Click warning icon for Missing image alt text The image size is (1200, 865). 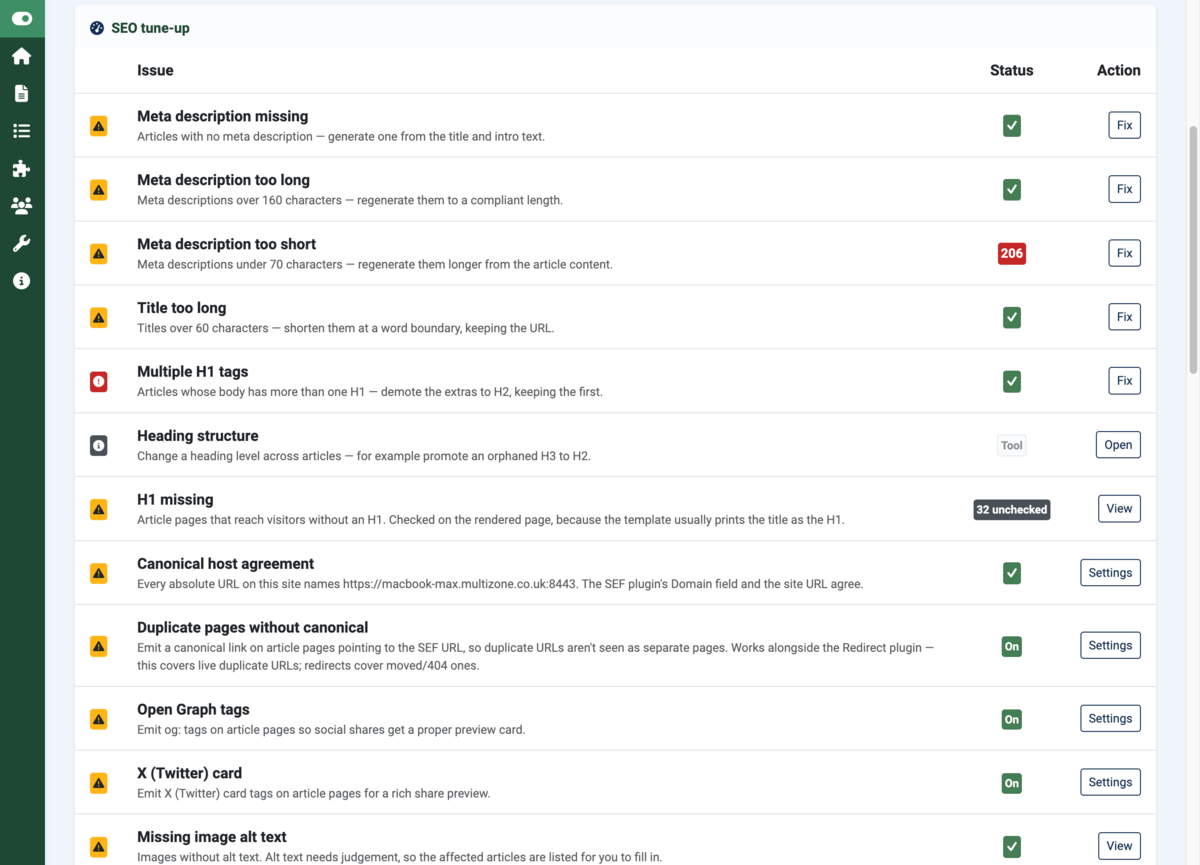(x=99, y=847)
